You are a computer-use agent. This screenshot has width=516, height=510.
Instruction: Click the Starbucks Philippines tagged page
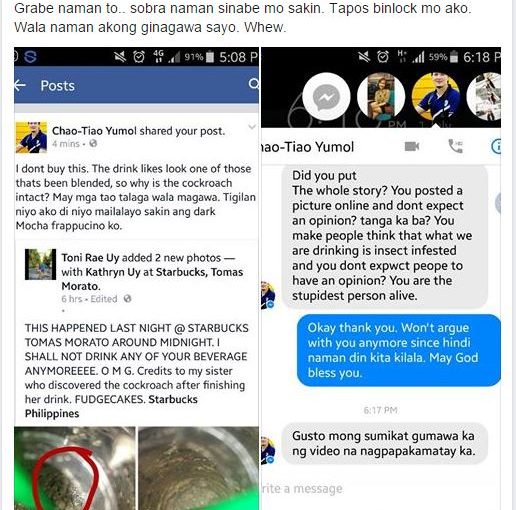pos(111,406)
